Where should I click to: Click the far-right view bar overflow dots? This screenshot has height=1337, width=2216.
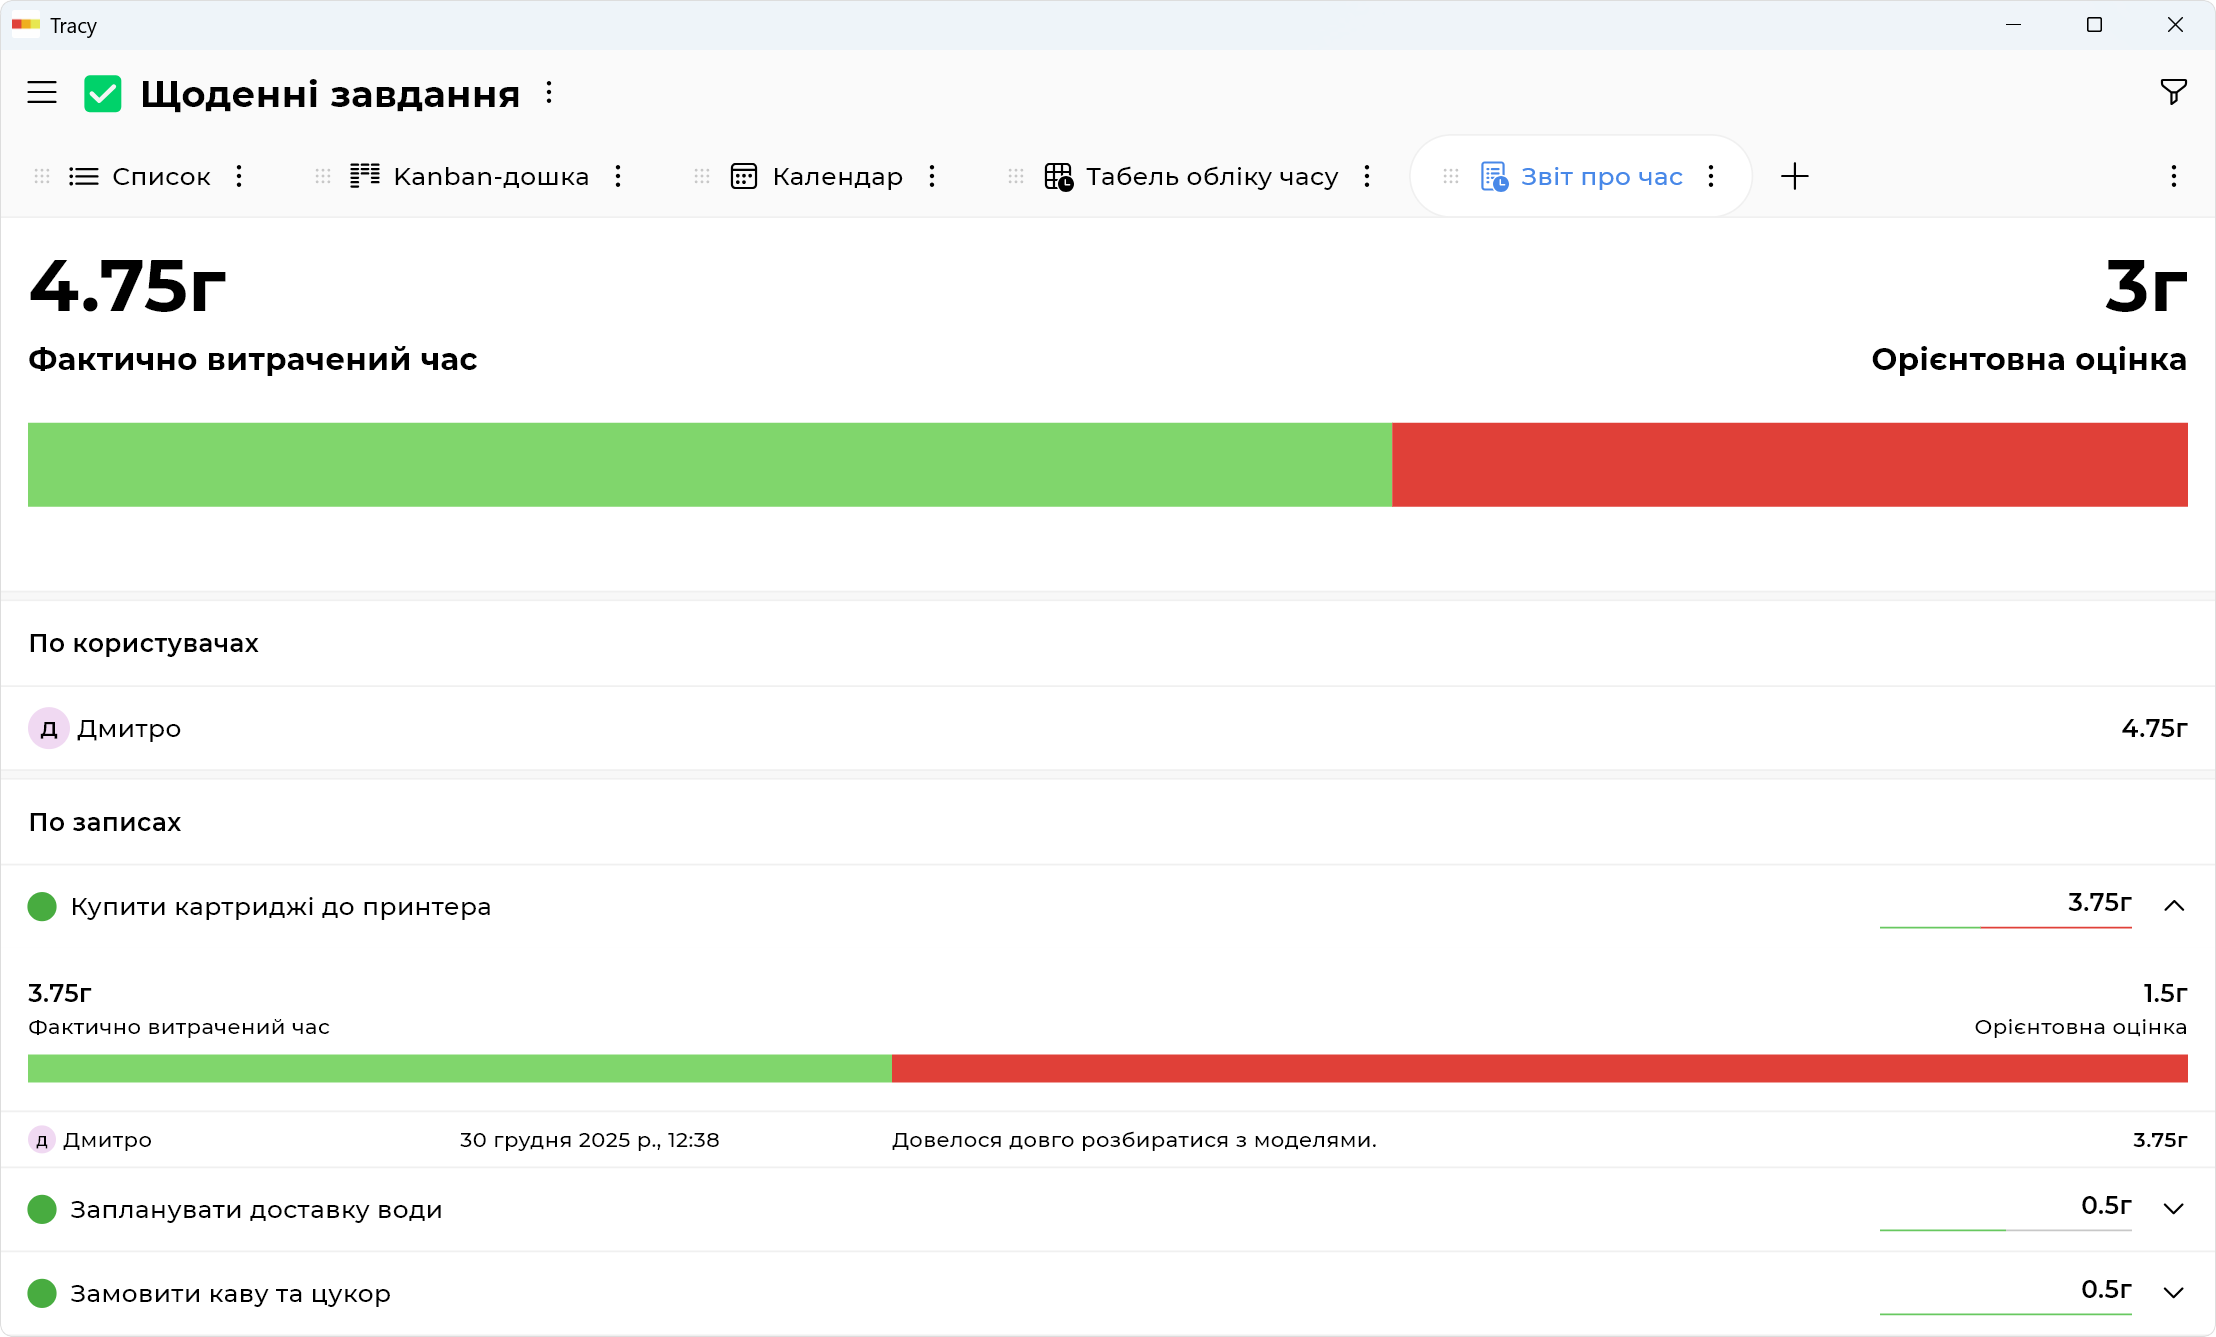tap(2173, 177)
